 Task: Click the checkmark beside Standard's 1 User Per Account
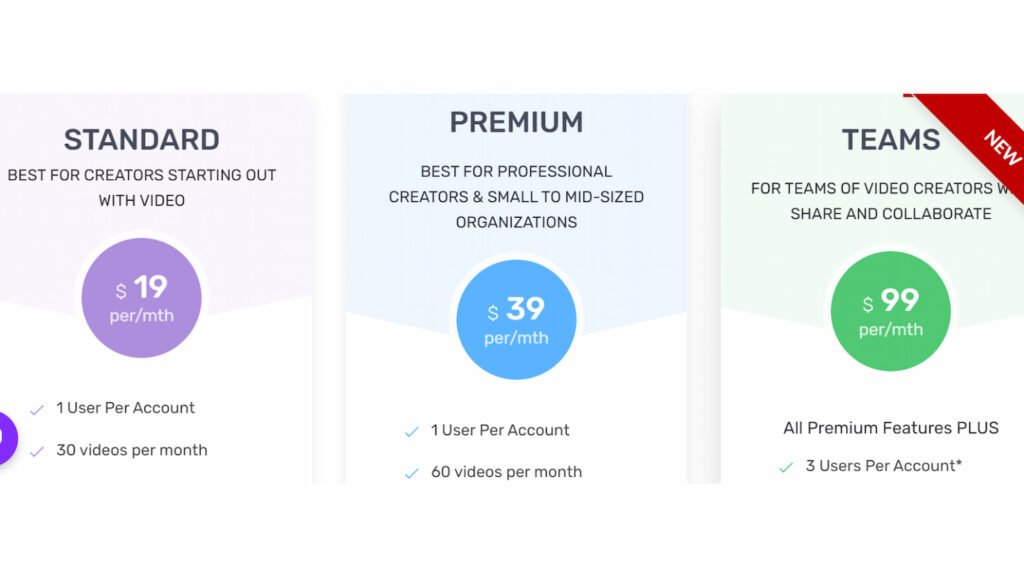pyautogui.click(x=37, y=409)
